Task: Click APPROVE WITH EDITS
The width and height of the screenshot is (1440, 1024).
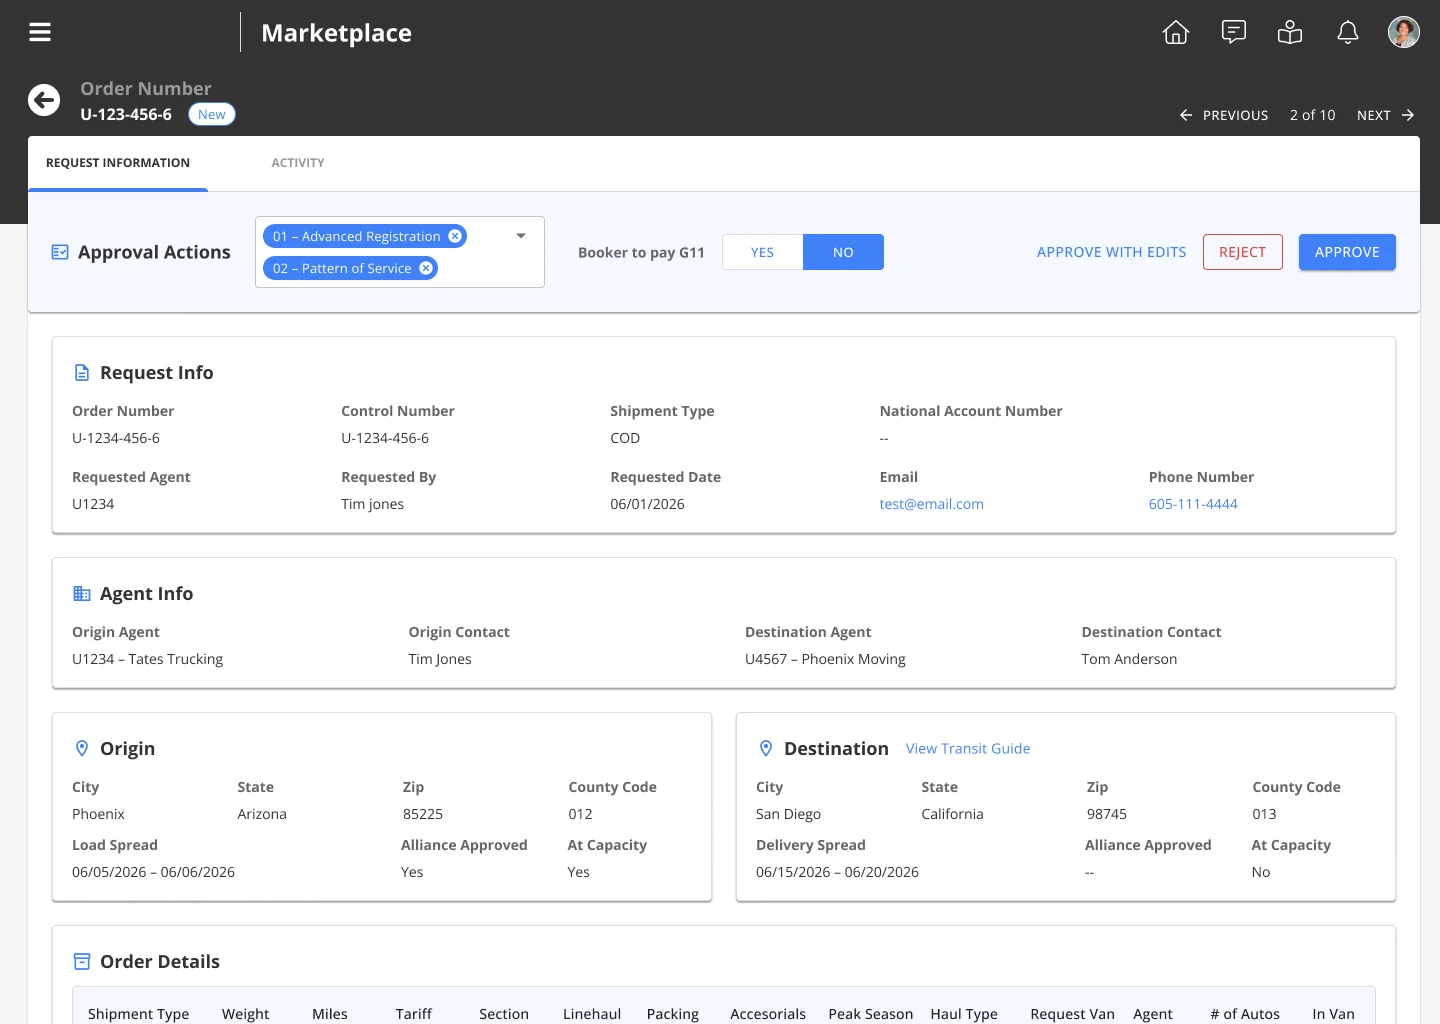Action: (x=1111, y=252)
